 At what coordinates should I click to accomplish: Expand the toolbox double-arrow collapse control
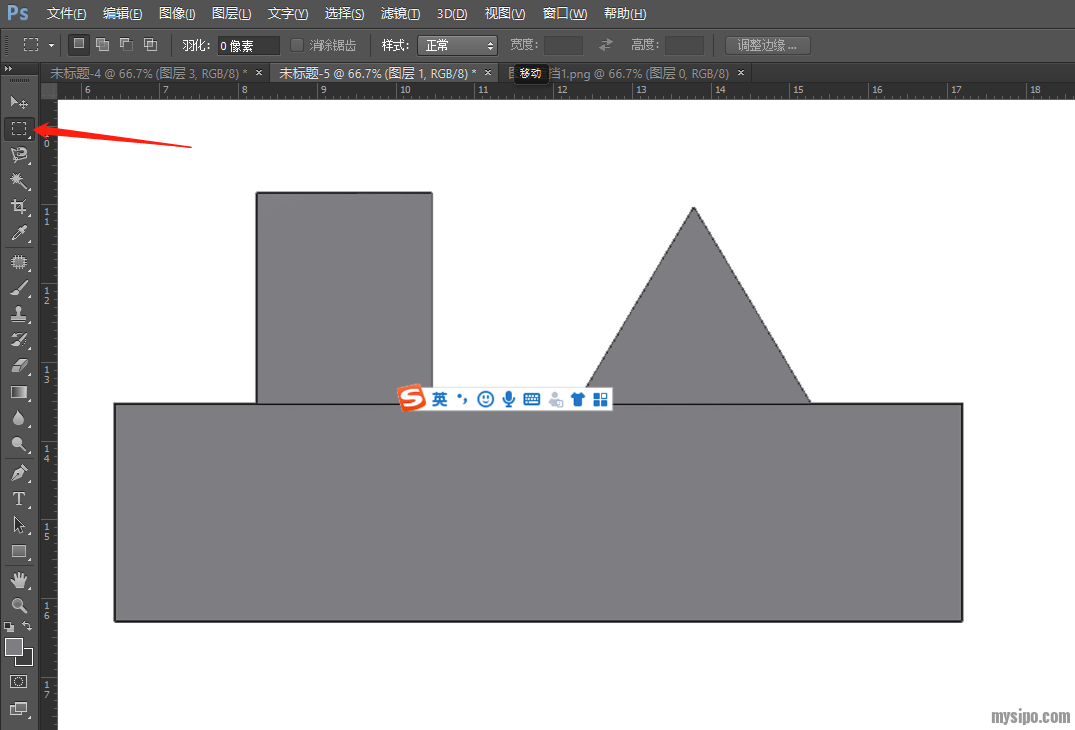click(x=9, y=69)
